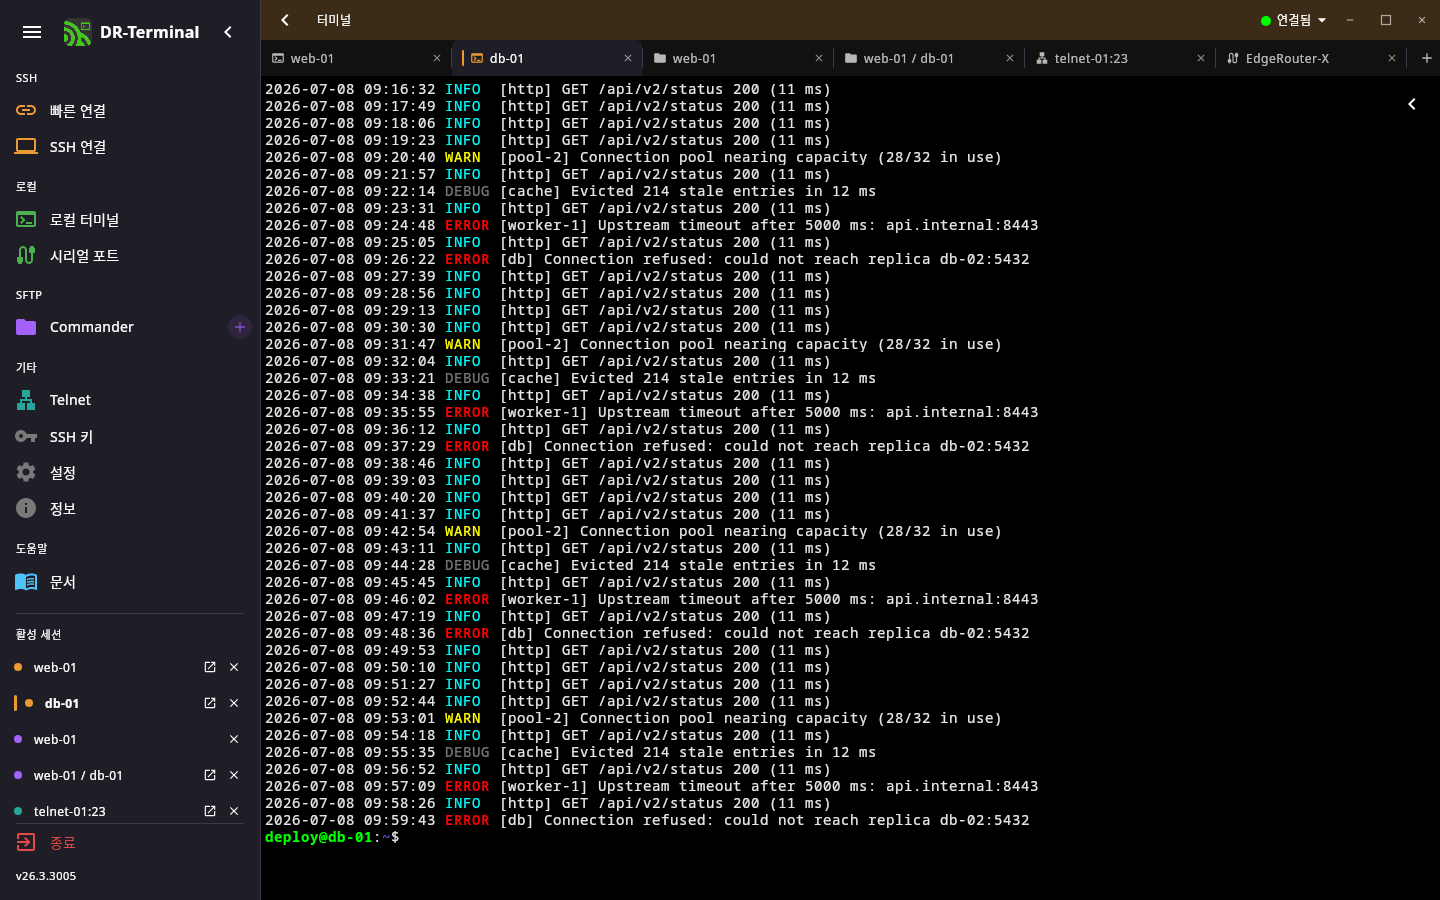Open SSH 연결
1440x900 pixels.
click(128, 147)
